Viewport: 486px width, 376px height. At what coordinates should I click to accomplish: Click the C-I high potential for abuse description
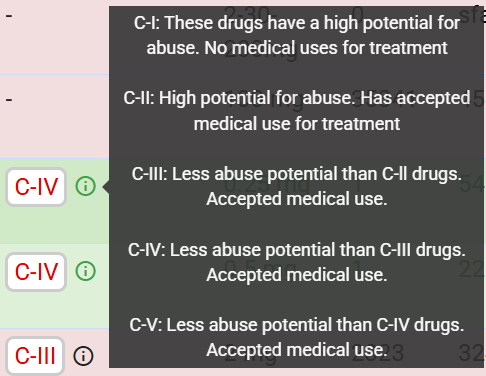point(297,35)
